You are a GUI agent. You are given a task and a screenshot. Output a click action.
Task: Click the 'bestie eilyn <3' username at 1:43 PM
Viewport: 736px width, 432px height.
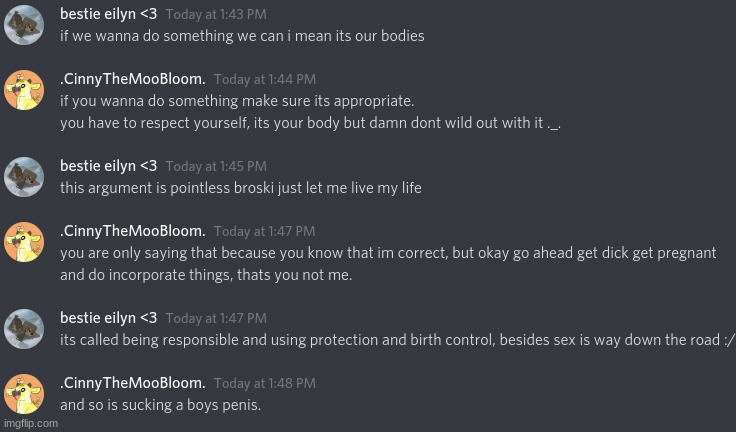(108, 14)
